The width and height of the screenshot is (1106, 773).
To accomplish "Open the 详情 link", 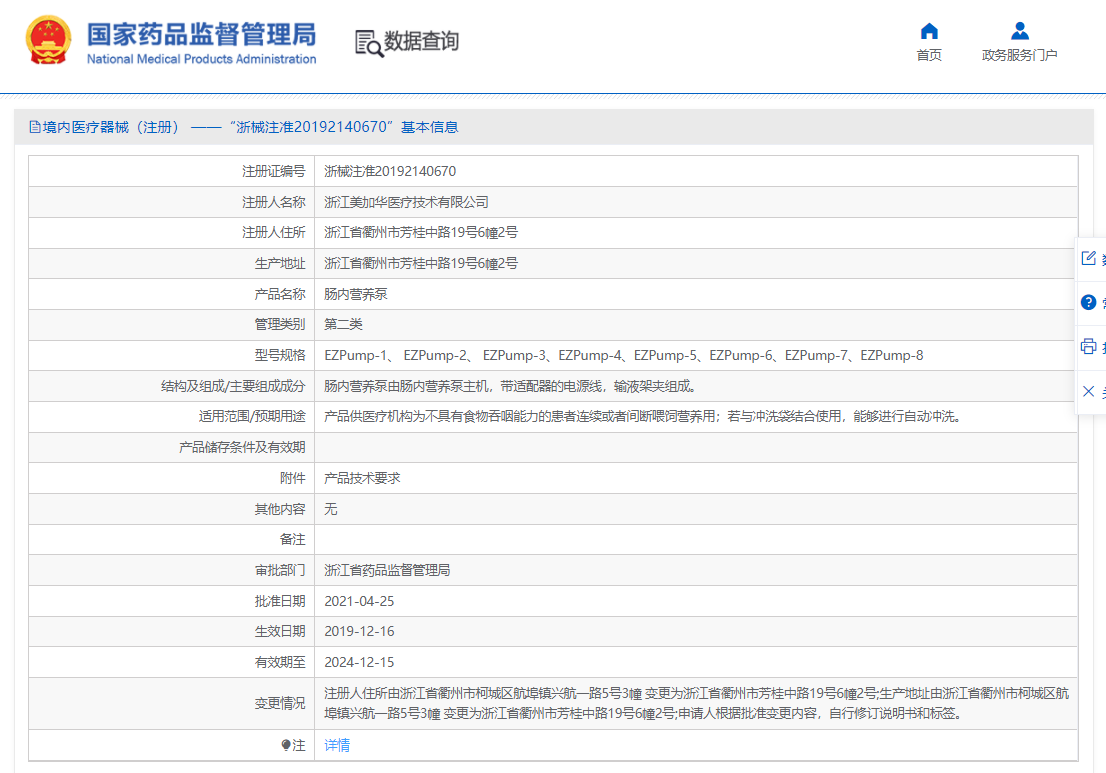I will coord(336,745).
